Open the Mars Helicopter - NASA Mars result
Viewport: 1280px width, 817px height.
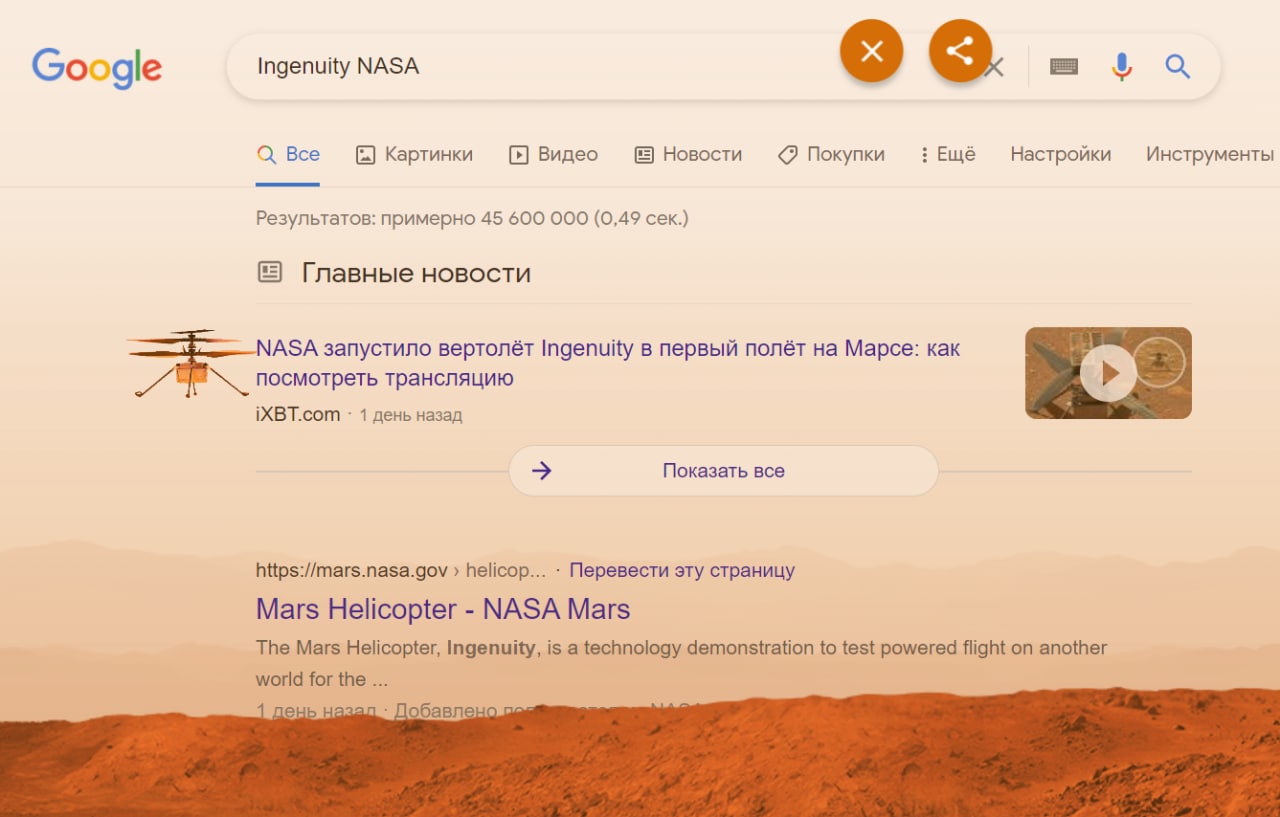point(443,609)
